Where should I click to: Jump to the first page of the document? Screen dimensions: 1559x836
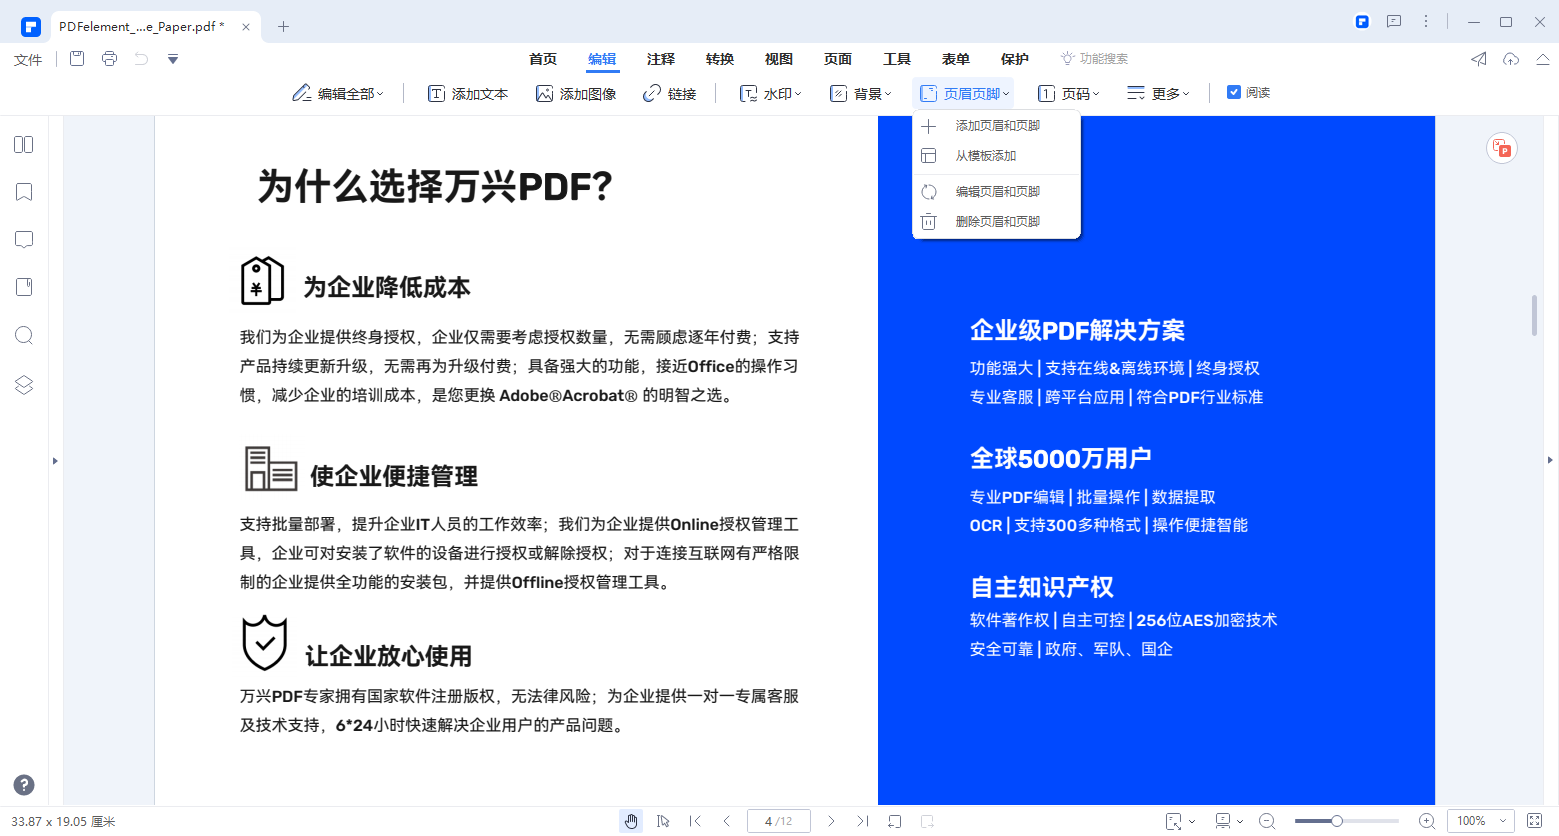tap(696, 820)
